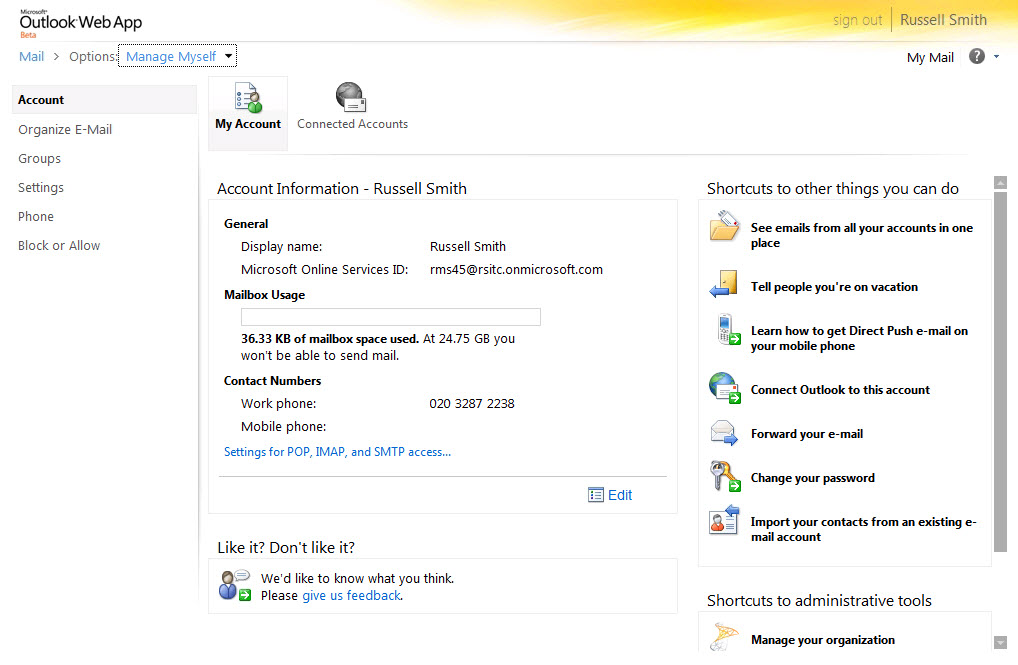Screen dimensions: 1018x665
Task: Select Organize E-Mail in the sidebar
Action: (65, 129)
